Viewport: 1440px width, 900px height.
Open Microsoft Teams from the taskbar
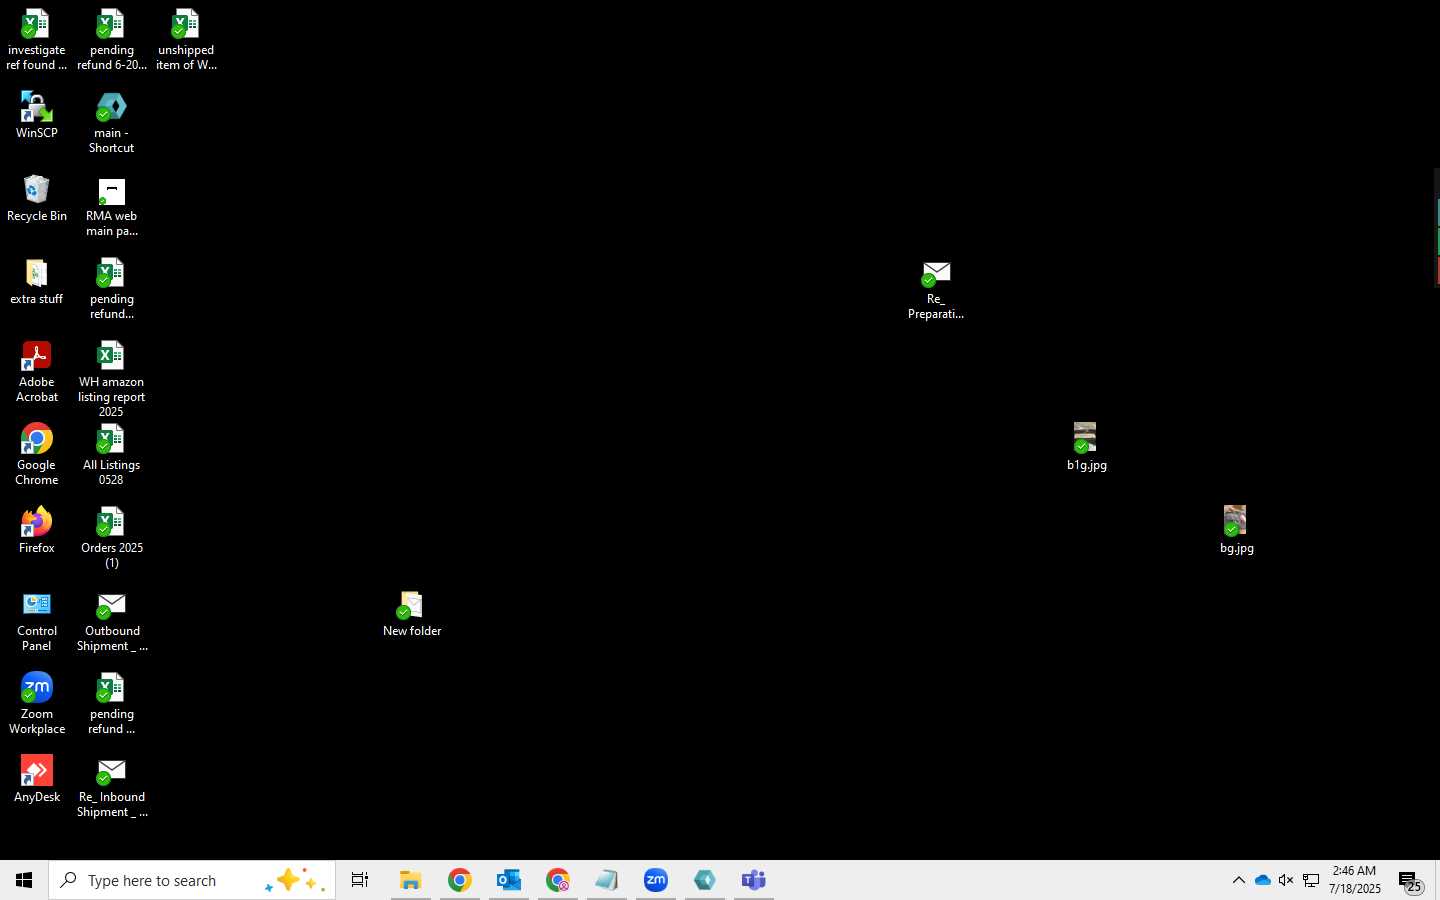click(754, 880)
